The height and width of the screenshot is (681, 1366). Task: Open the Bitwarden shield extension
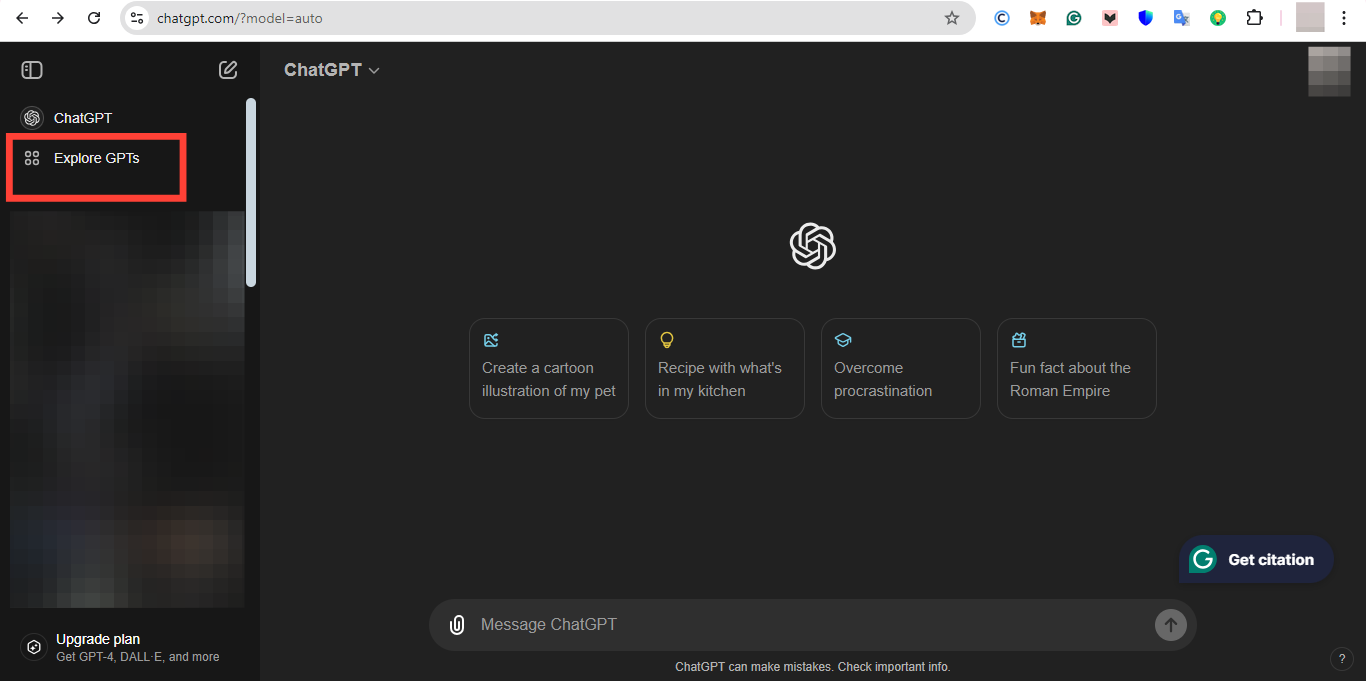[x=1146, y=18]
